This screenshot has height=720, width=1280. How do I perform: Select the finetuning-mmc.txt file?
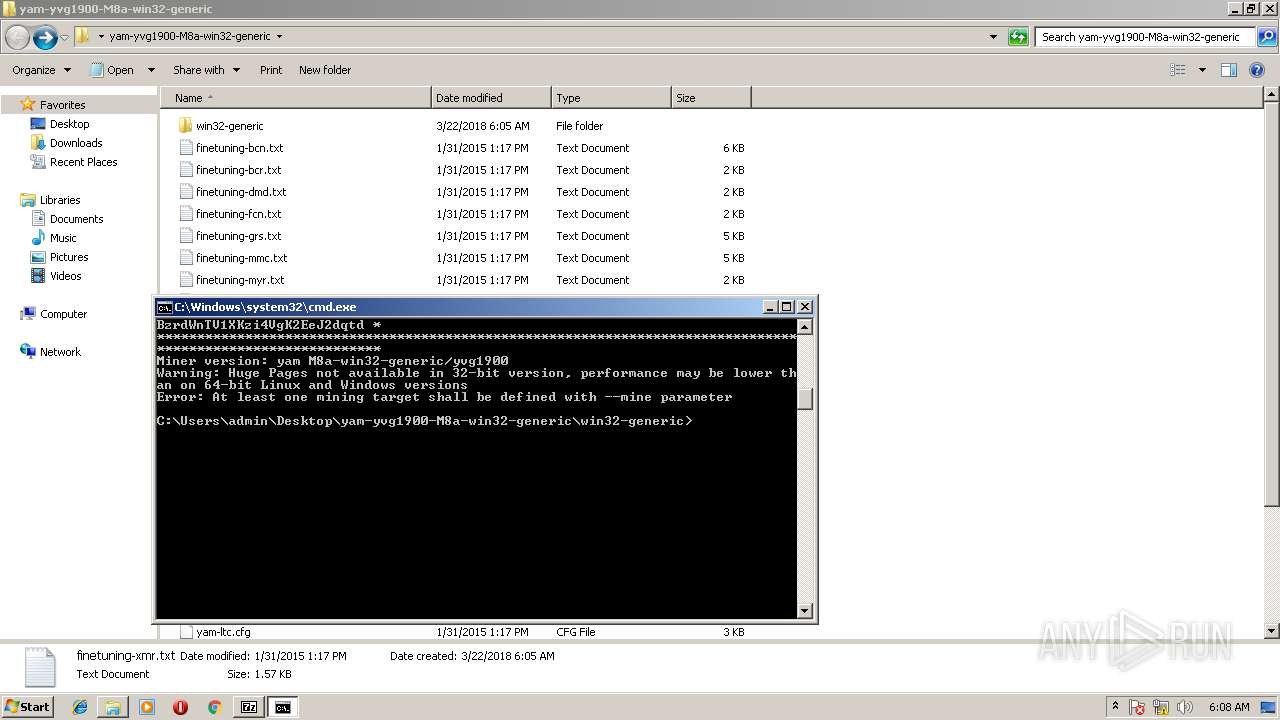pos(241,258)
